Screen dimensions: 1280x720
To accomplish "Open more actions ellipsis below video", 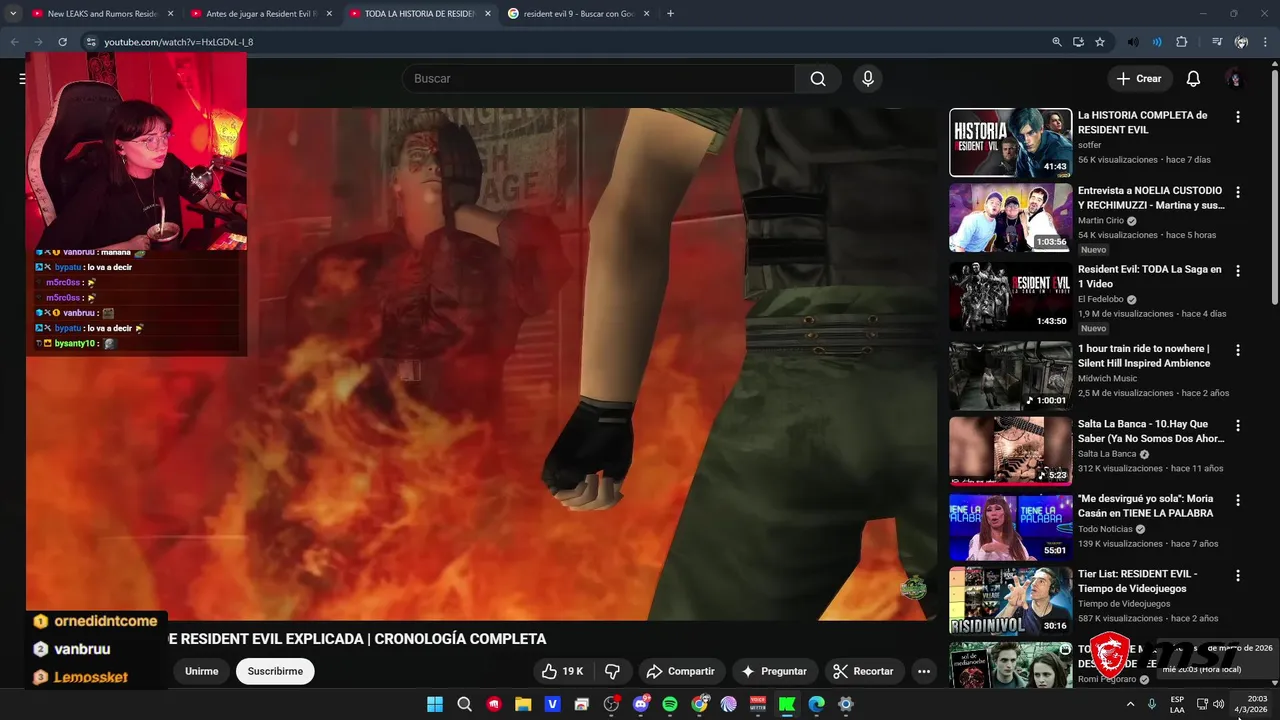I will pos(924,671).
